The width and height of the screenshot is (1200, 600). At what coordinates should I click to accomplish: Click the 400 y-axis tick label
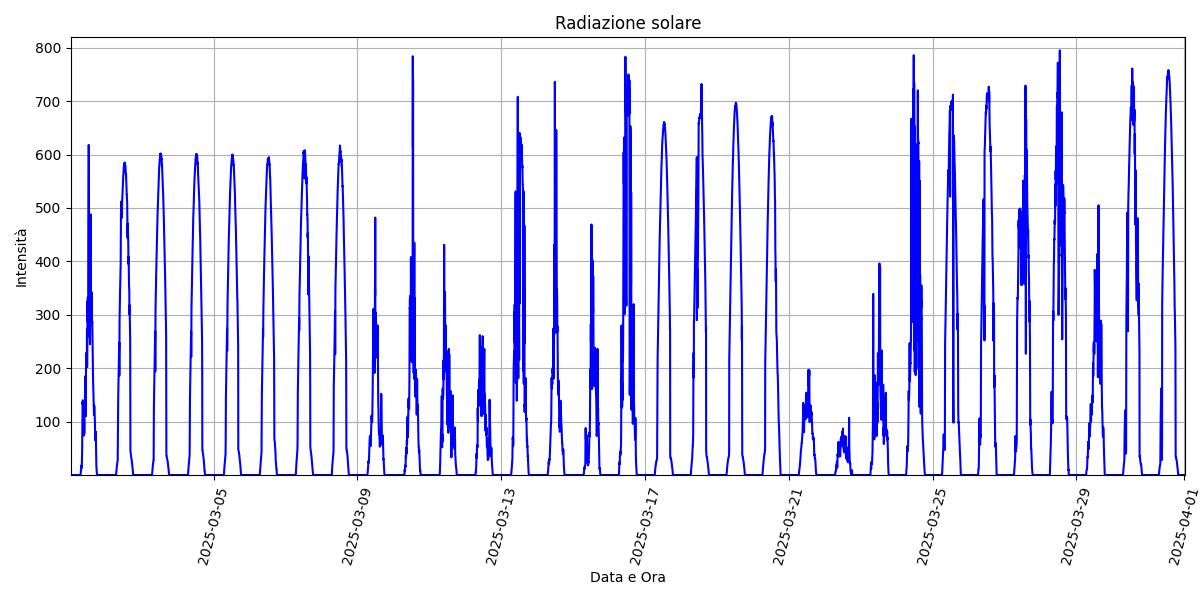pos(49,262)
